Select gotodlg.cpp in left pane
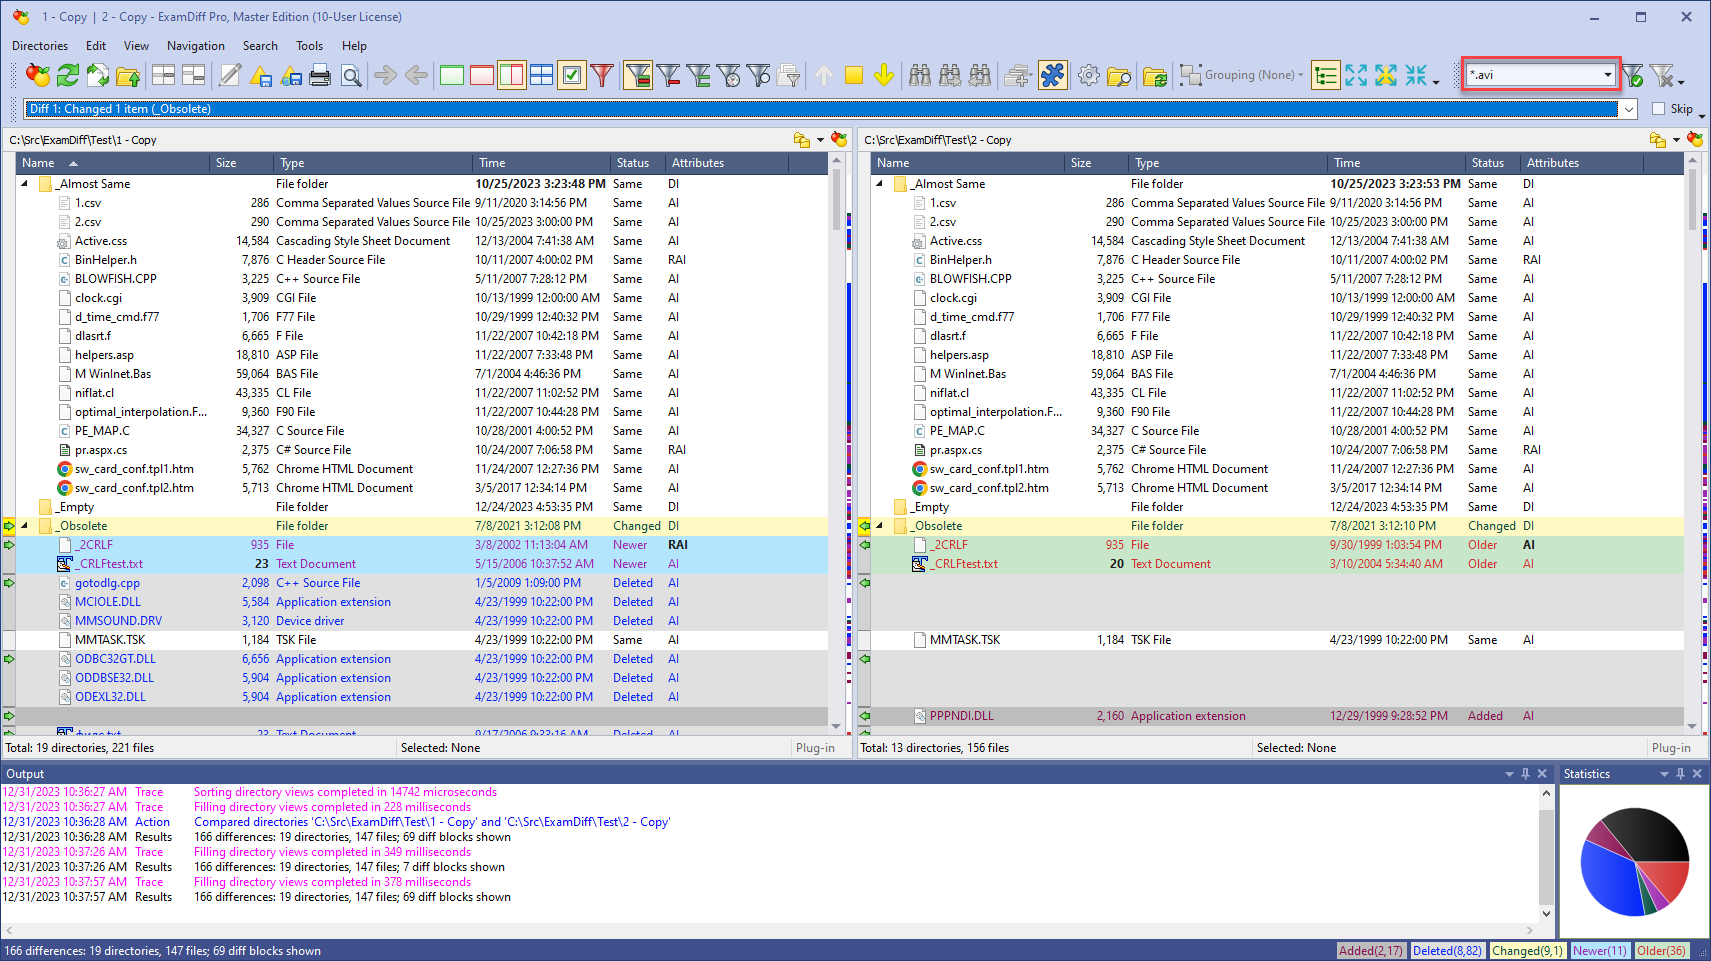The image size is (1711, 961). 107,583
